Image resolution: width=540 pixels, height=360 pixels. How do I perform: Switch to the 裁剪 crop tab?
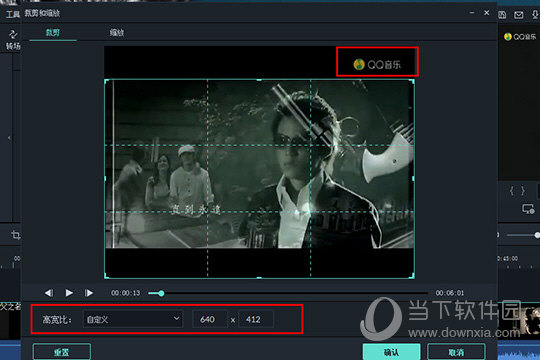(53, 32)
